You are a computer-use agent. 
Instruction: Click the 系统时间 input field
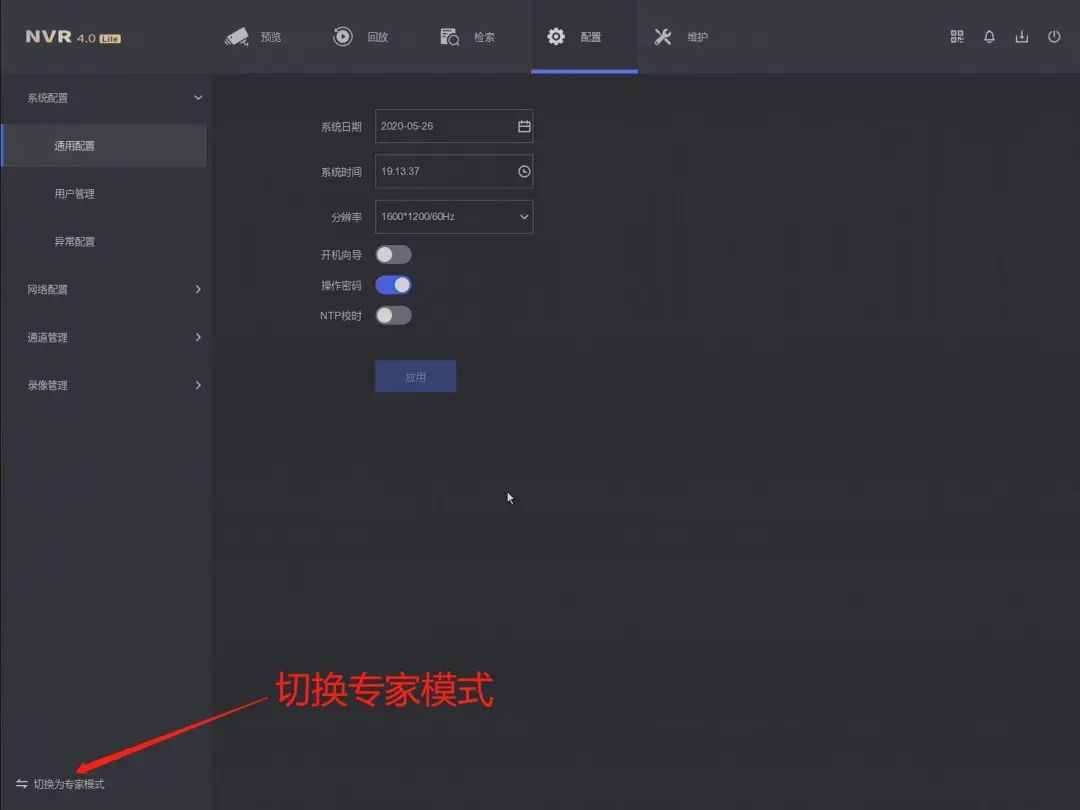(445, 171)
